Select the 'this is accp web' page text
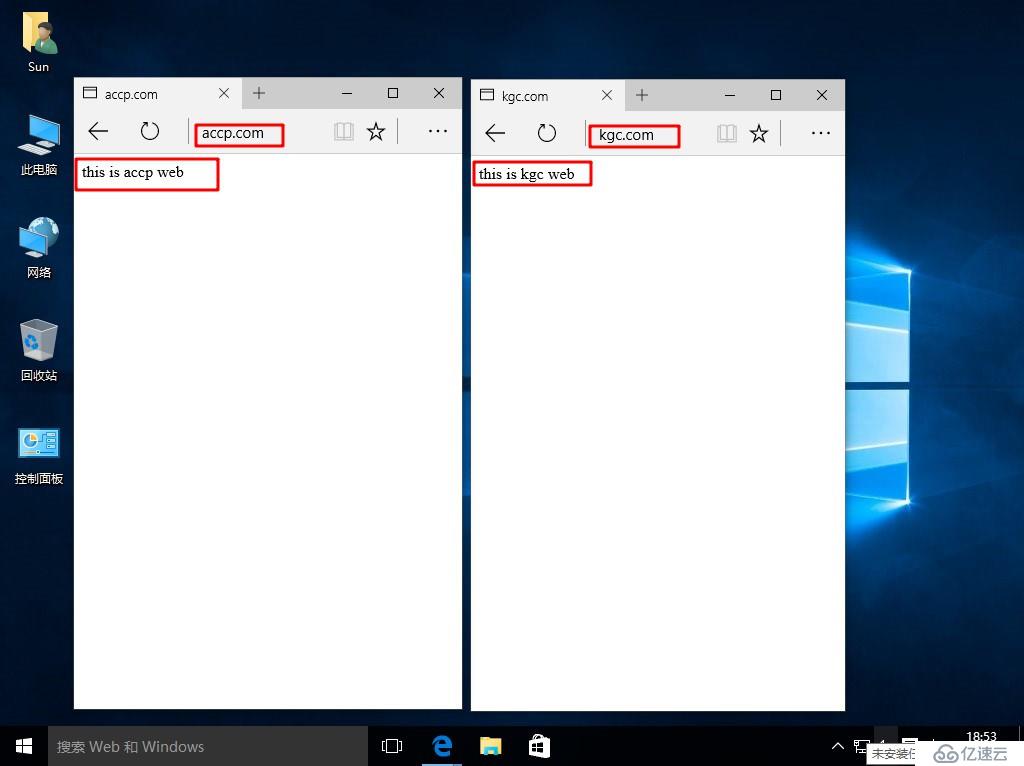 point(133,172)
